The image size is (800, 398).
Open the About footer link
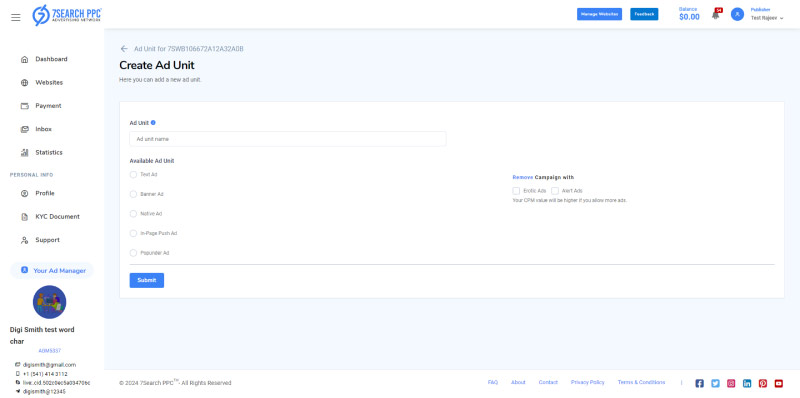tap(518, 383)
